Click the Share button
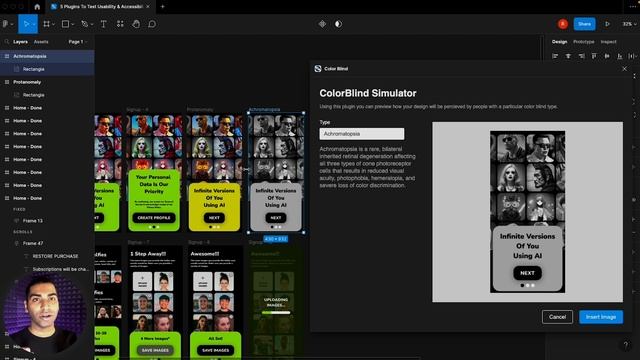The image size is (640, 360). click(x=584, y=24)
